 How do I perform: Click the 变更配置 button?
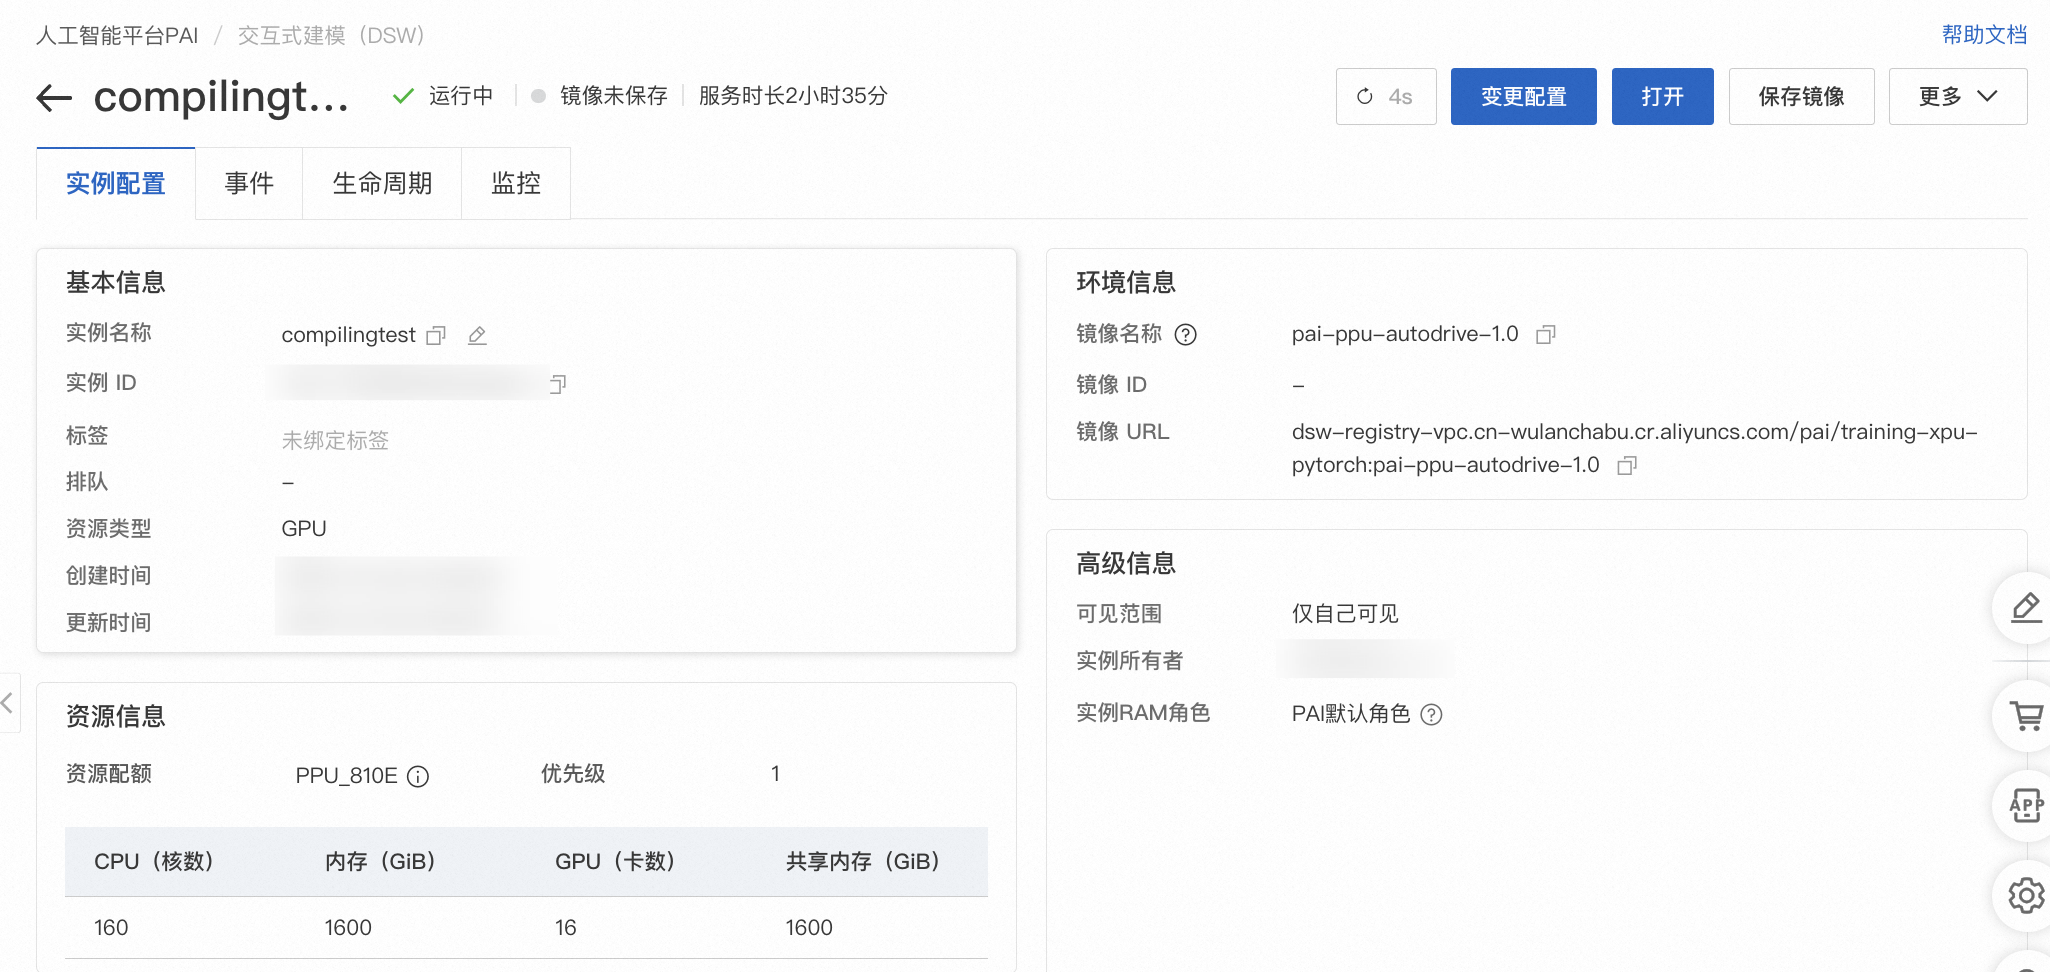[x=1523, y=96]
